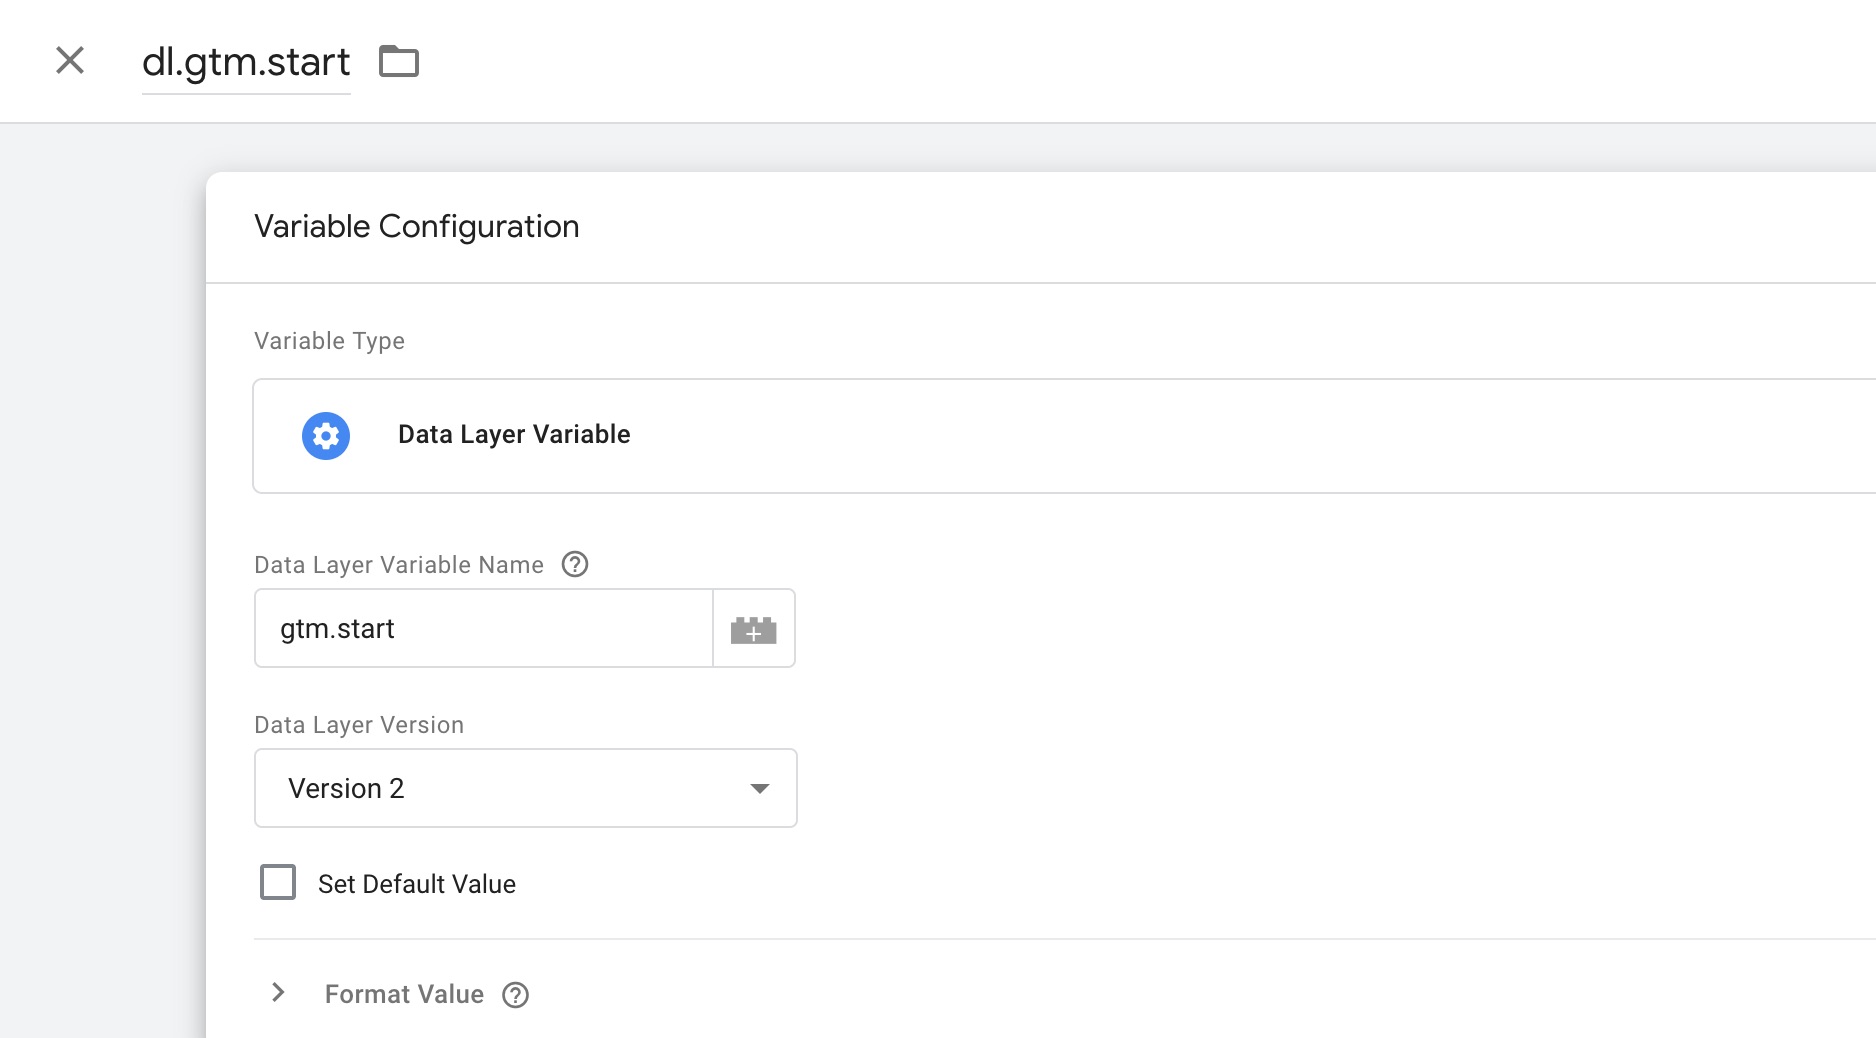Screen dimensions: 1876x1038
Task: Click the brick icon to insert a variable
Action: pos(753,629)
